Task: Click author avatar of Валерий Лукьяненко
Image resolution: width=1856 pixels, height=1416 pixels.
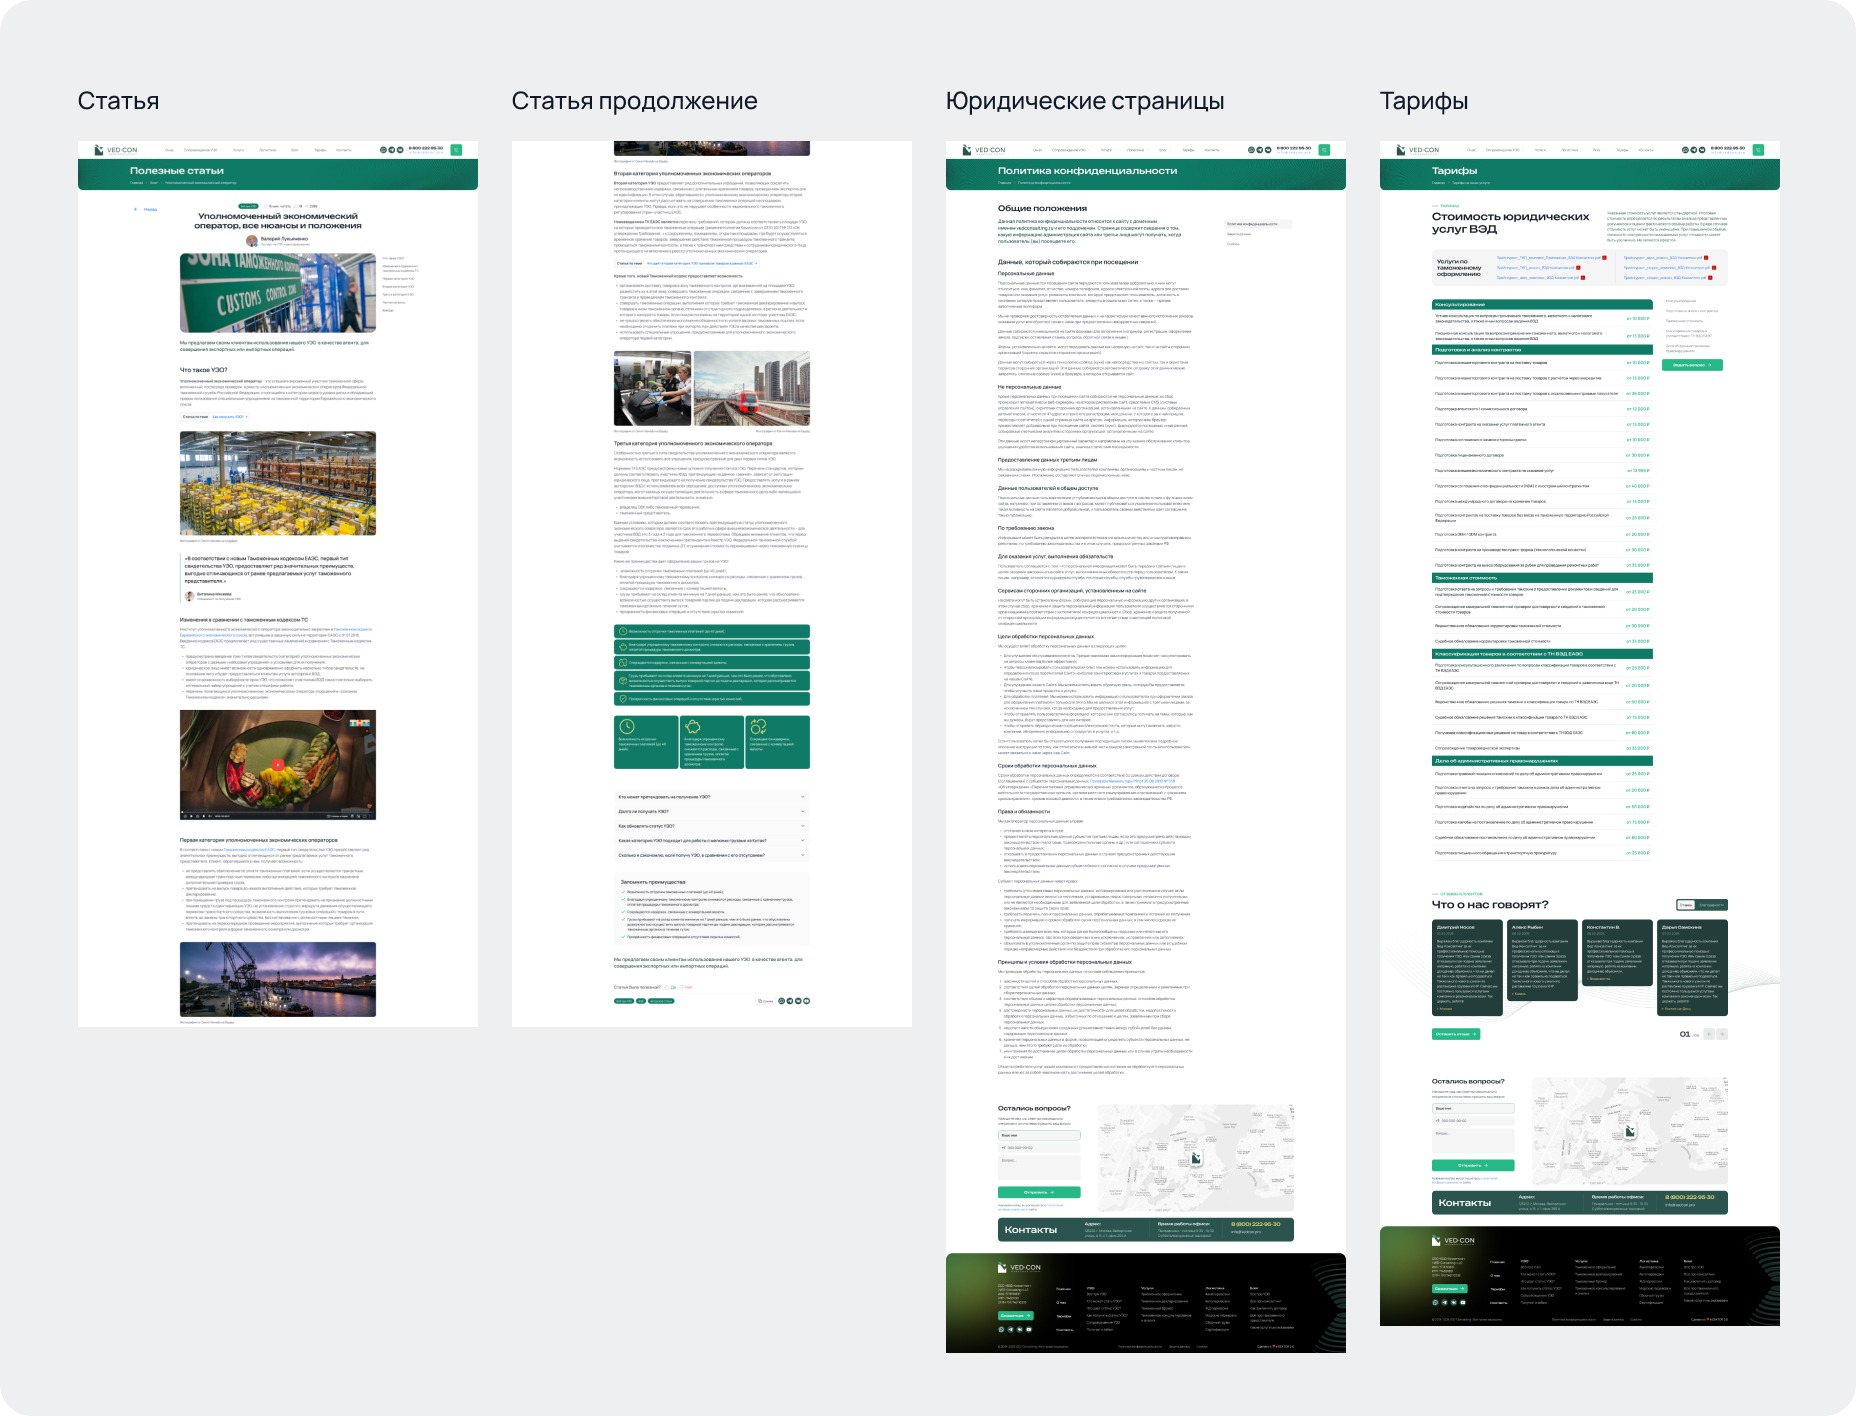Action: click(253, 241)
